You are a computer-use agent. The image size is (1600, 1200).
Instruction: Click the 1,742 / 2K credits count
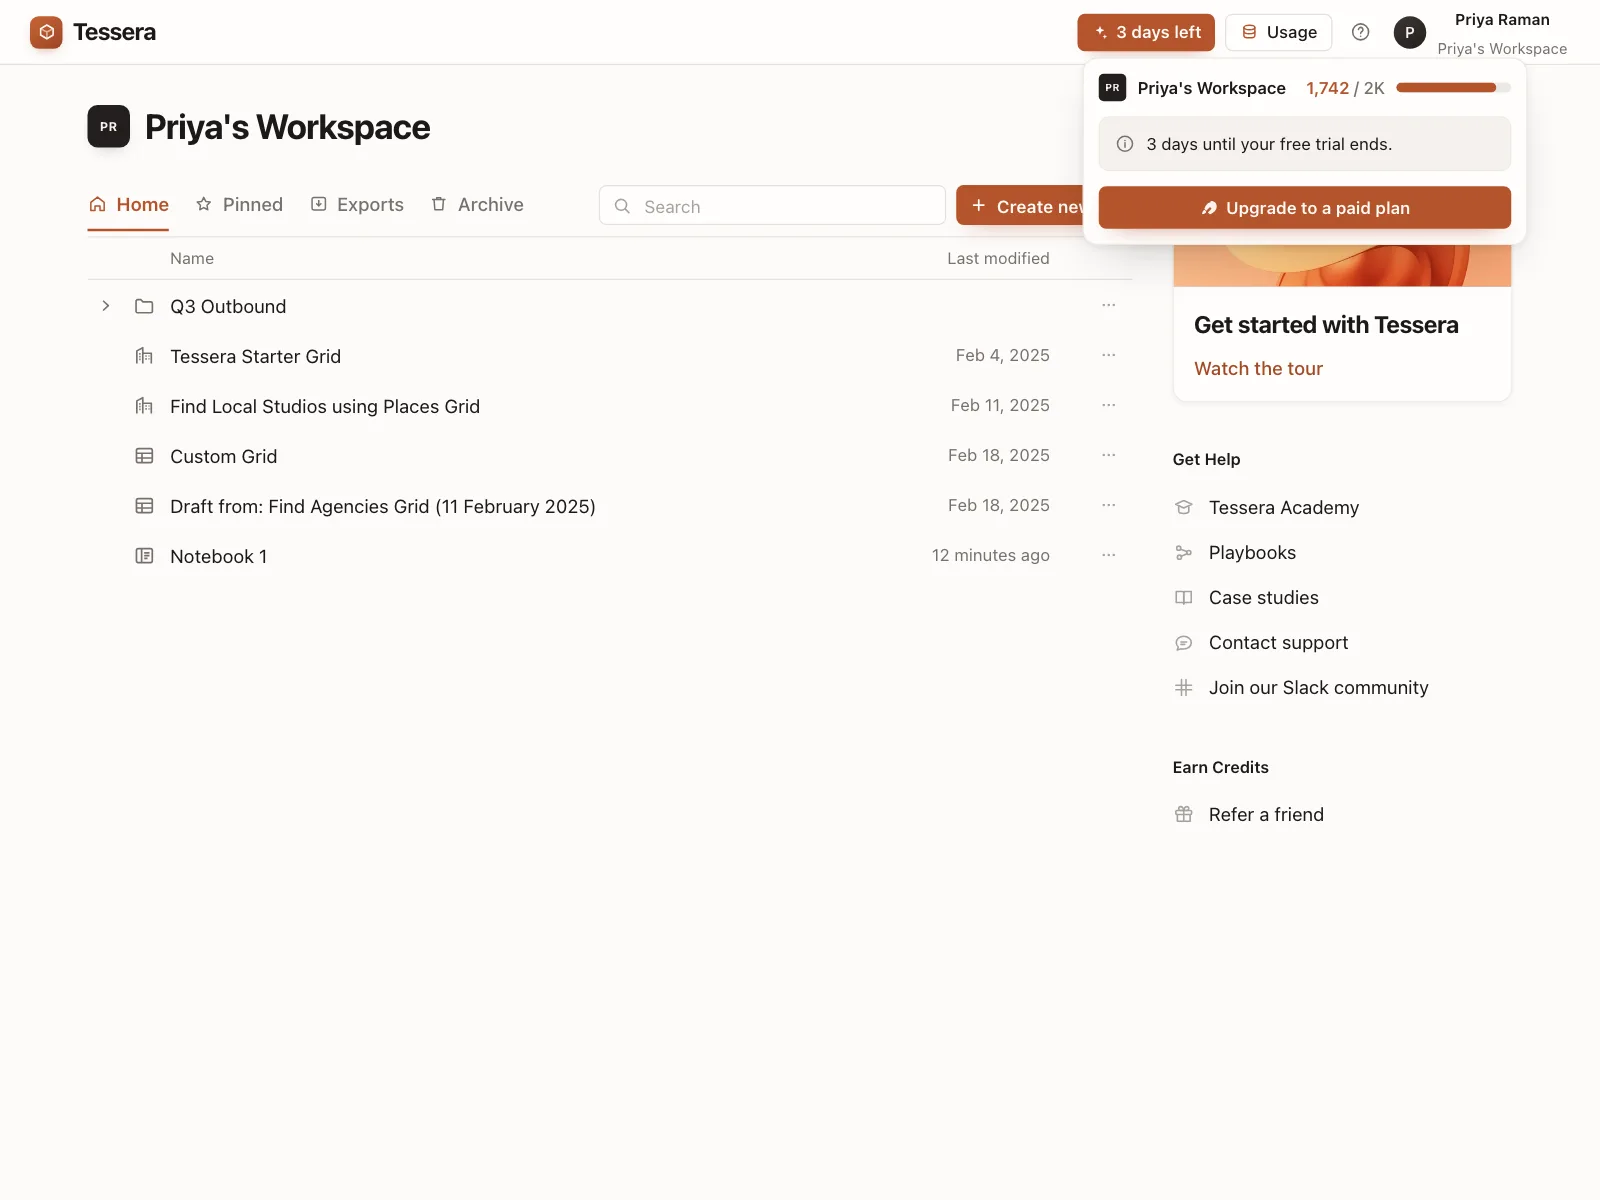pyautogui.click(x=1345, y=88)
